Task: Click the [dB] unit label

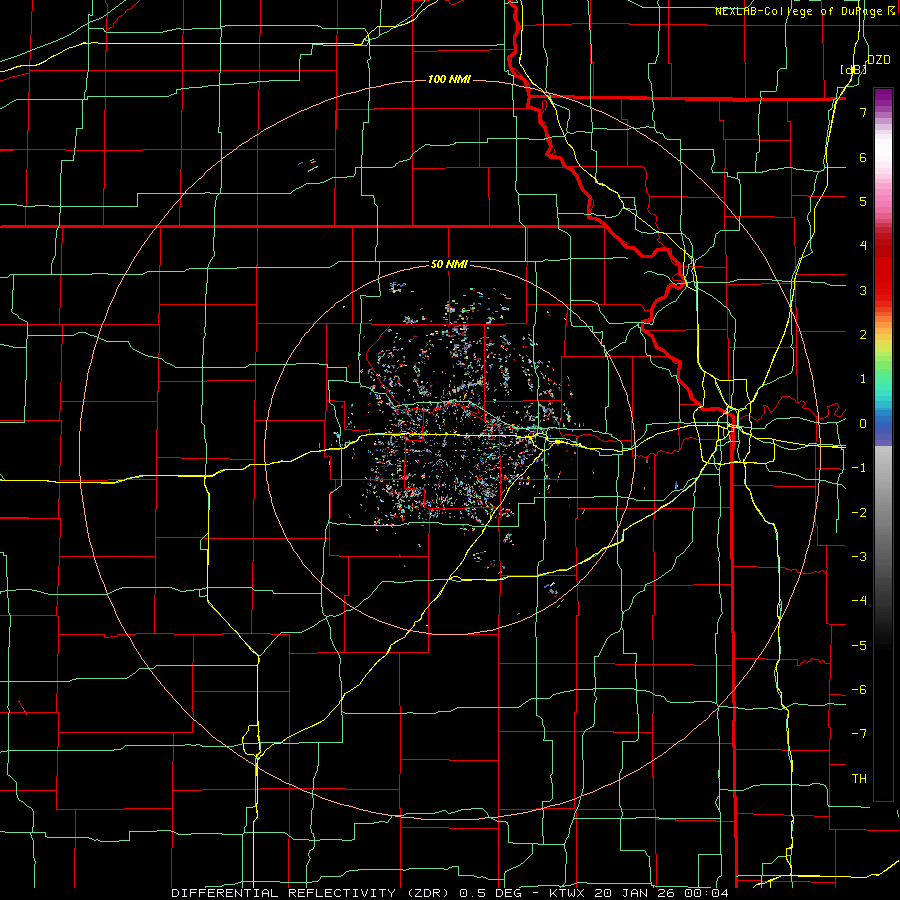Action: point(853,69)
